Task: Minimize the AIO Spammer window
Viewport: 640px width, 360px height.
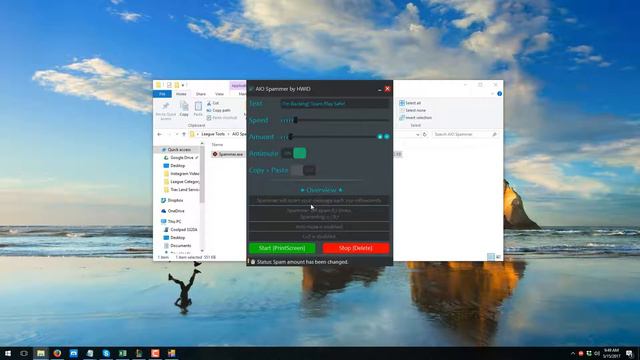Action: point(379,89)
